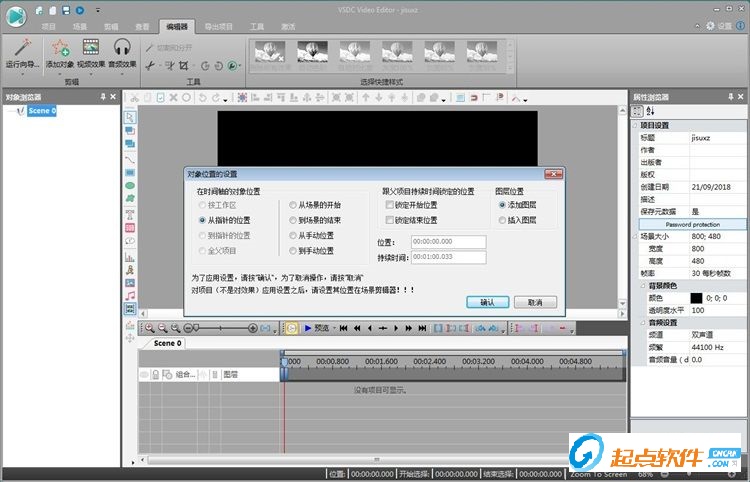
Task: Click the crop tool in 工具 group
Action: [x=184, y=66]
